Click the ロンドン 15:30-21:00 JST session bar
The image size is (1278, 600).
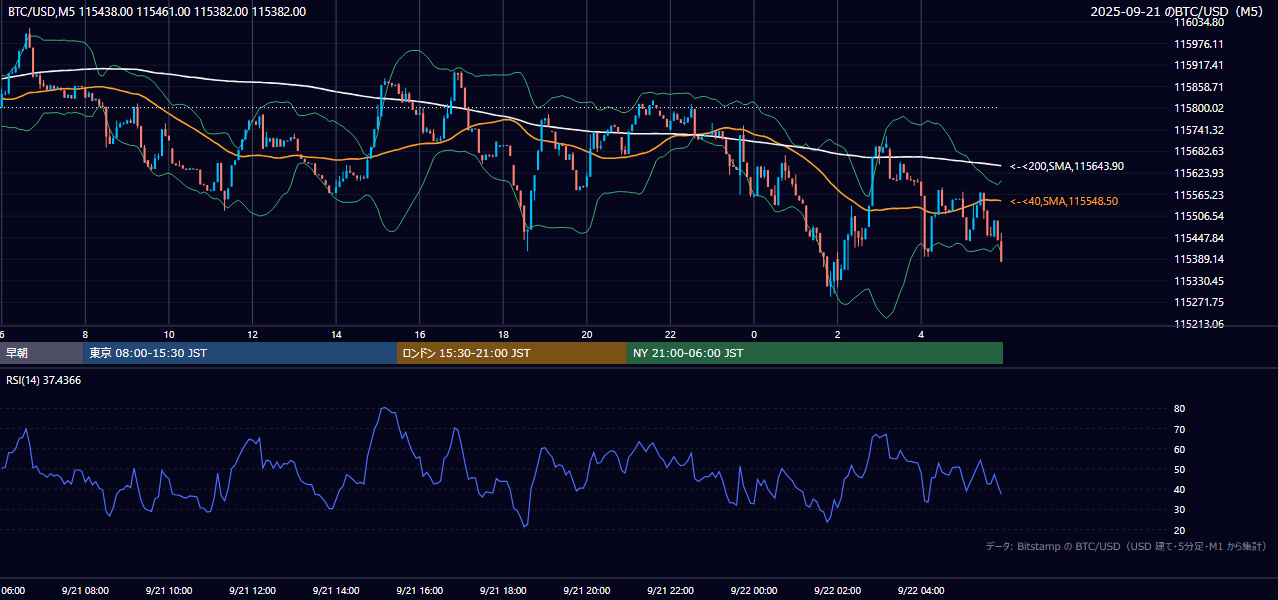512,353
